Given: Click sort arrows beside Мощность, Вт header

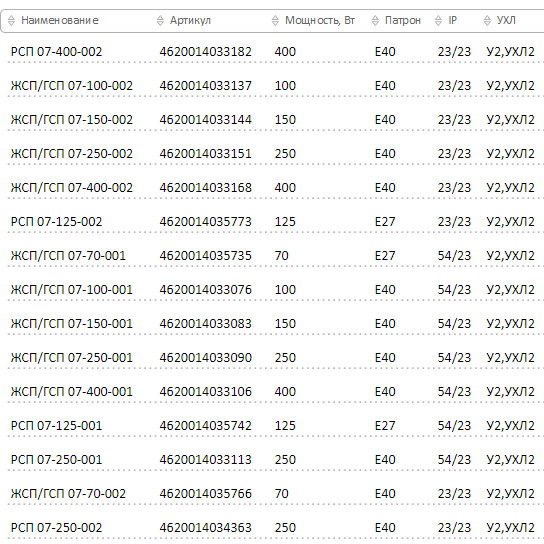Looking at the screenshot, I should click(x=275, y=21).
